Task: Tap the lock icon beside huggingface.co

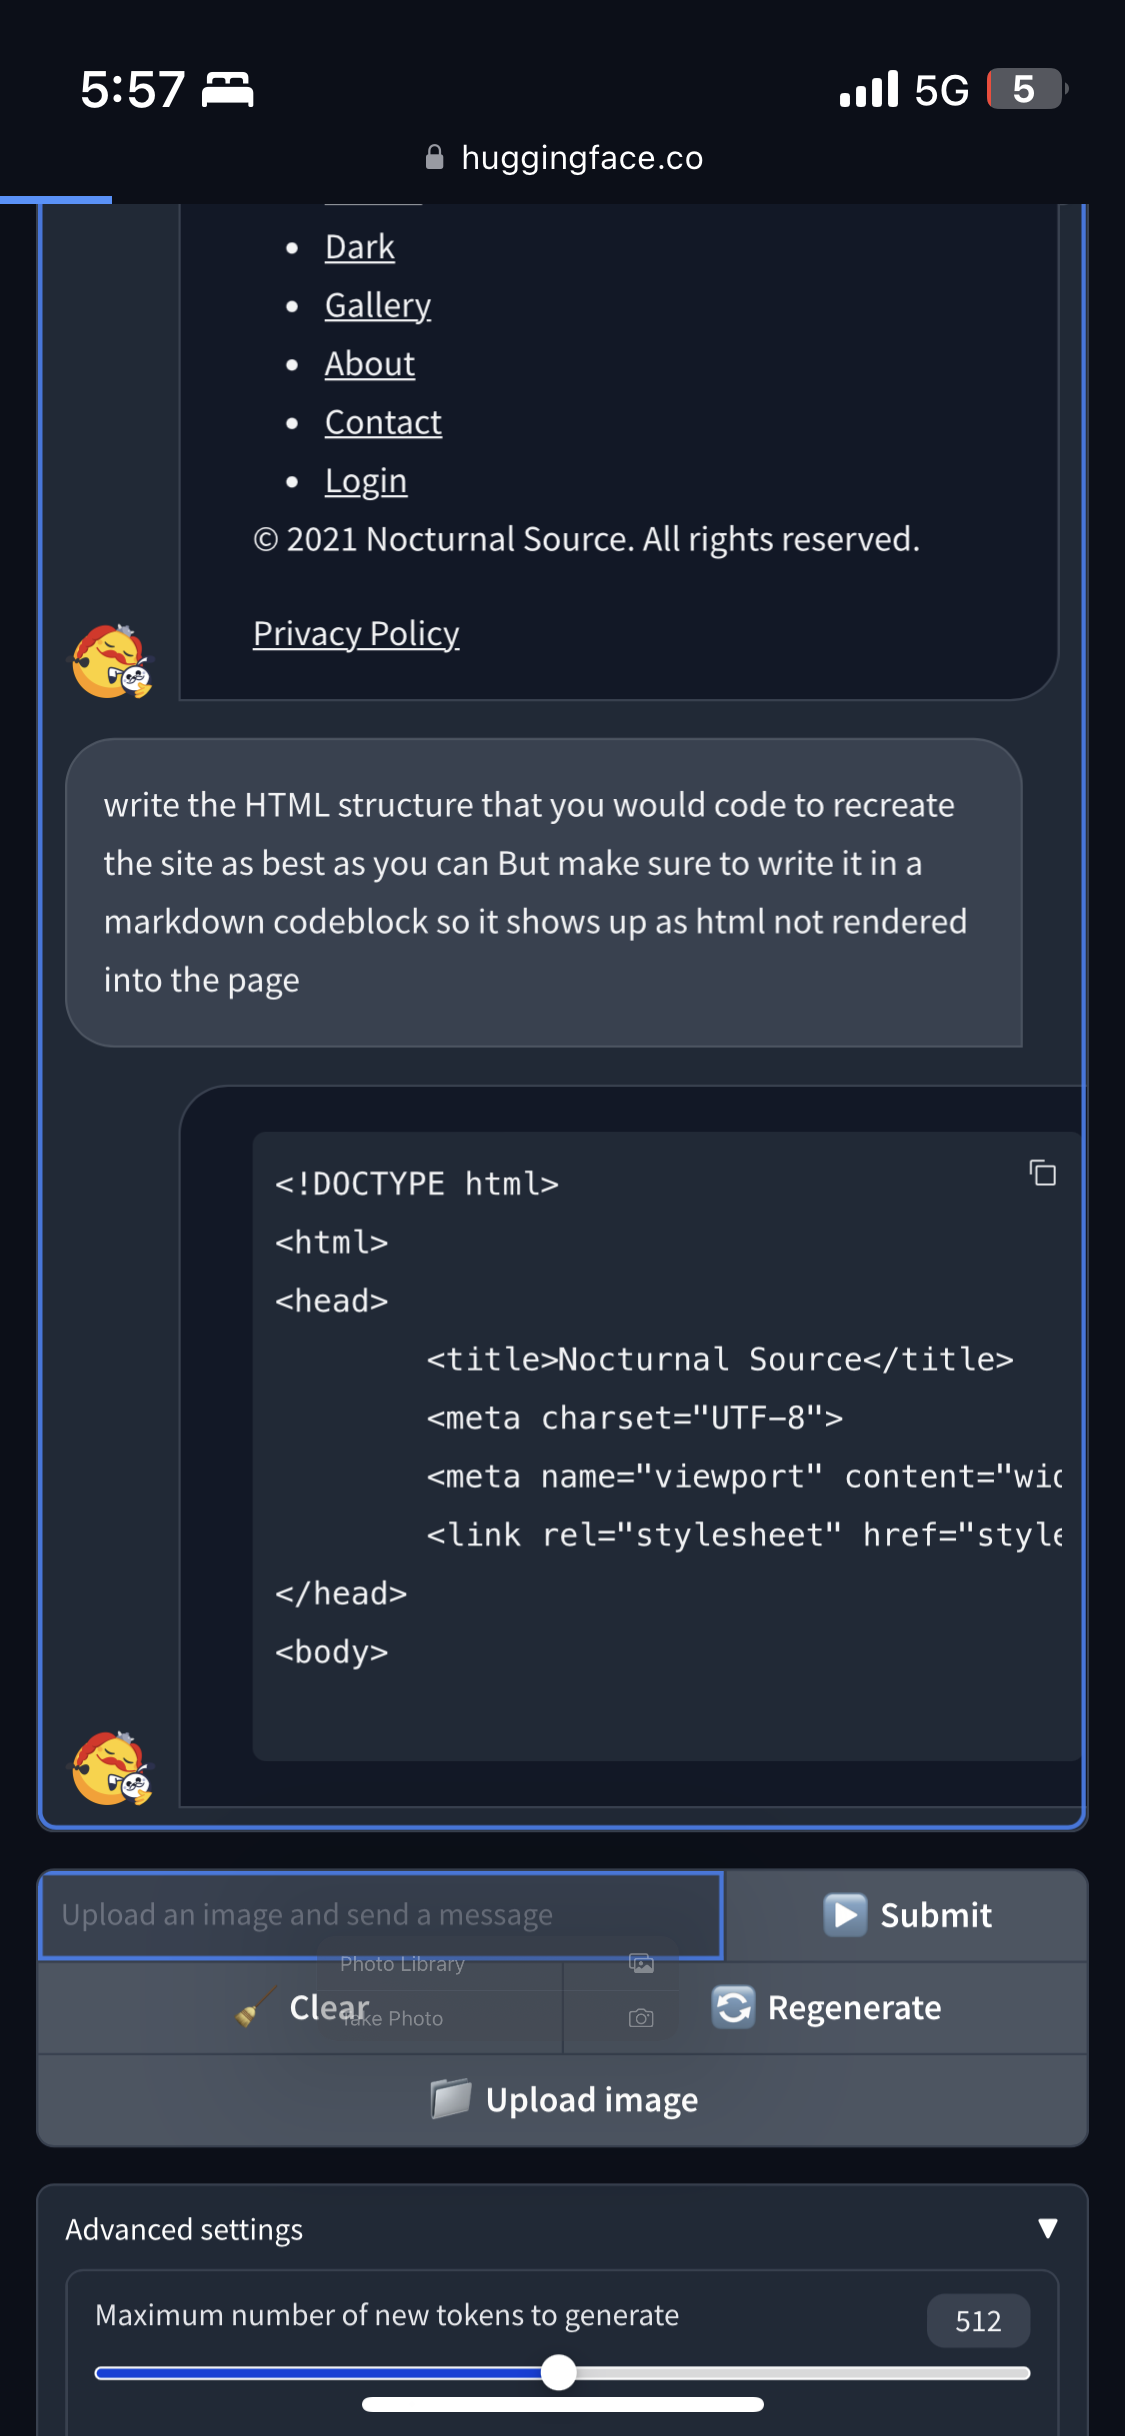Action: coord(435,157)
